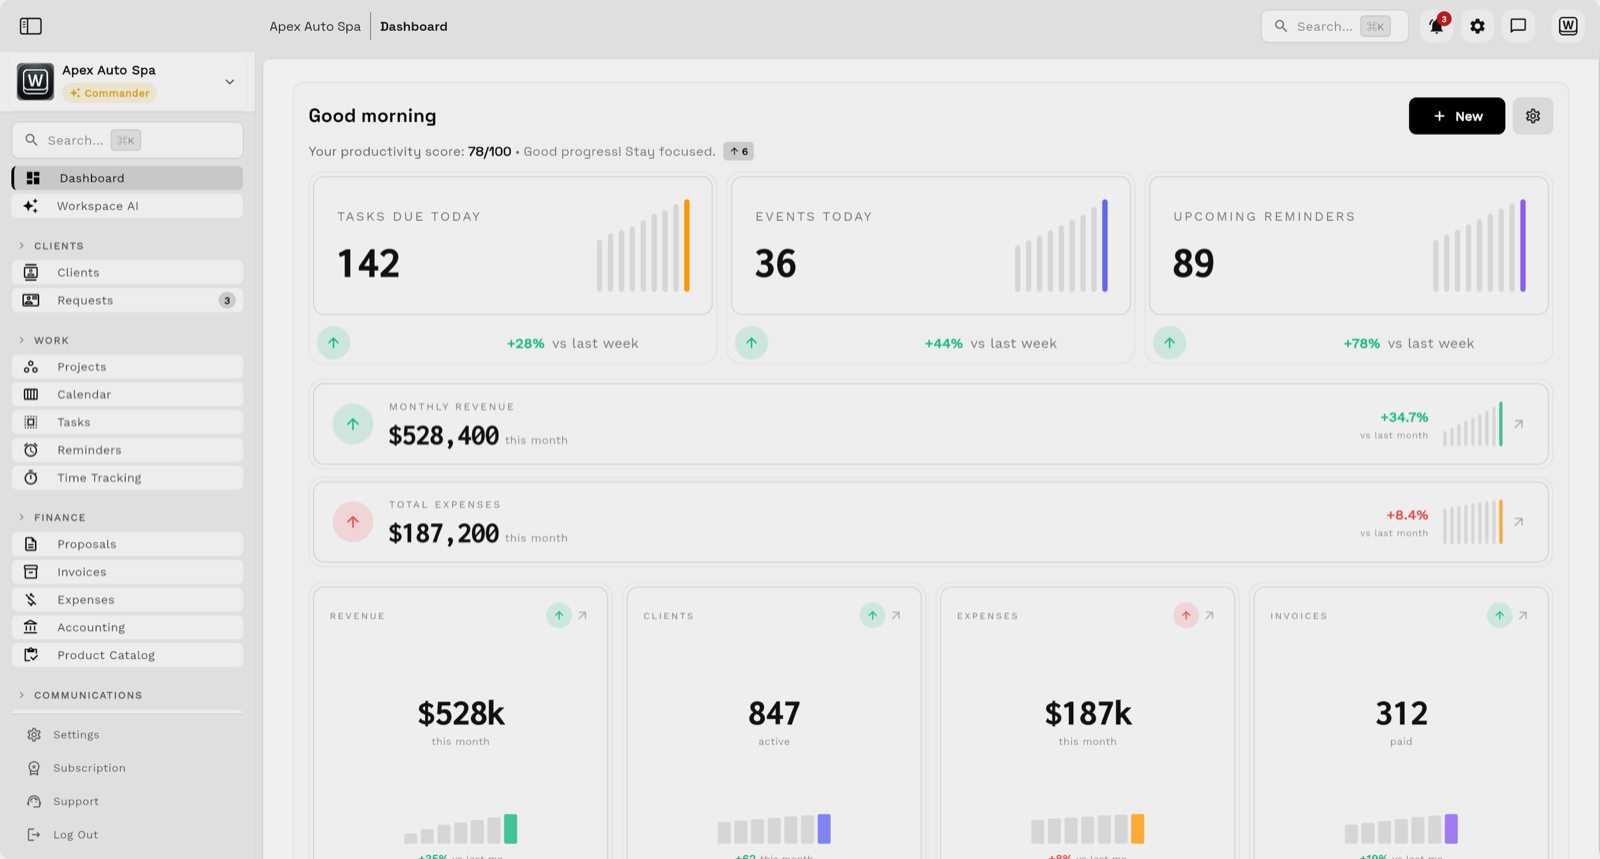1600x859 pixels.
Task: Expand the Apex Auto Spa workspace dropdown
Action: point(230,82)
